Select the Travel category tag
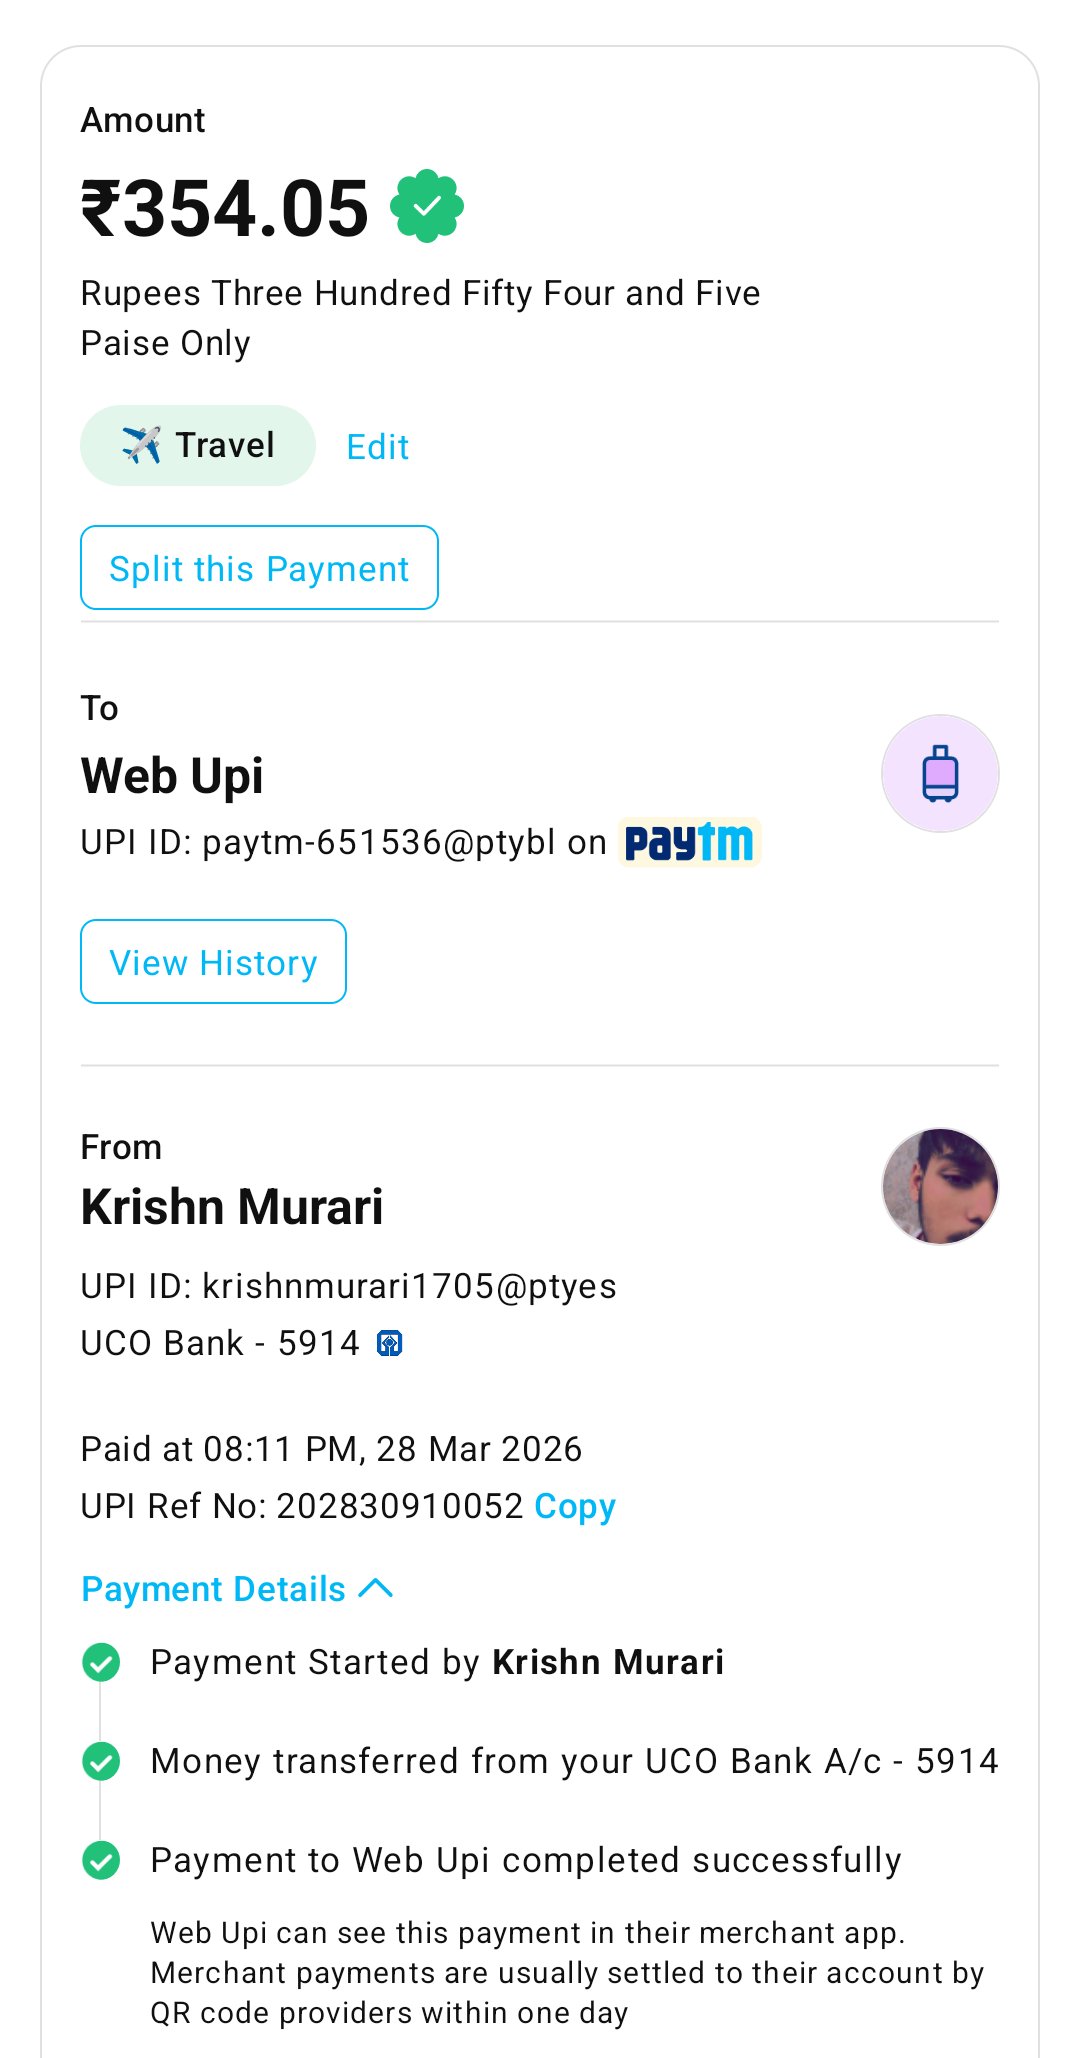Screen dimensions: 1080x2058 coord(198,446)
